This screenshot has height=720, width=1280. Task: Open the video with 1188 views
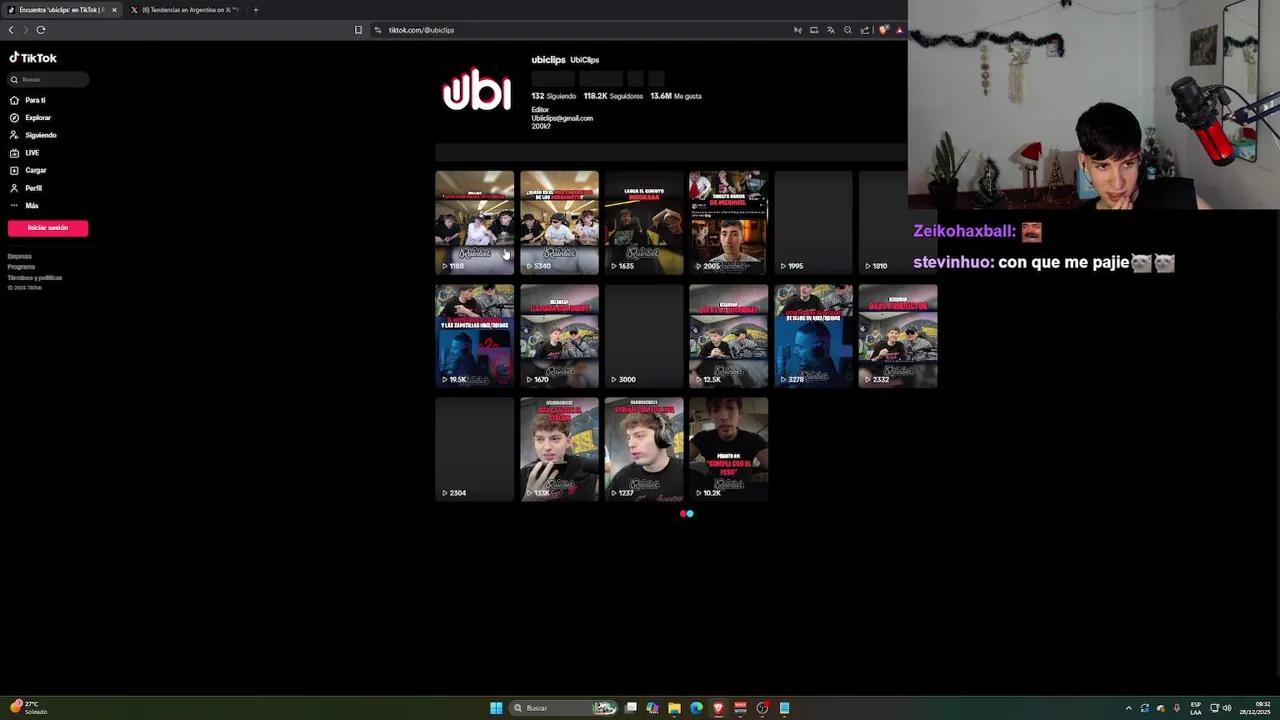point(475,222)
